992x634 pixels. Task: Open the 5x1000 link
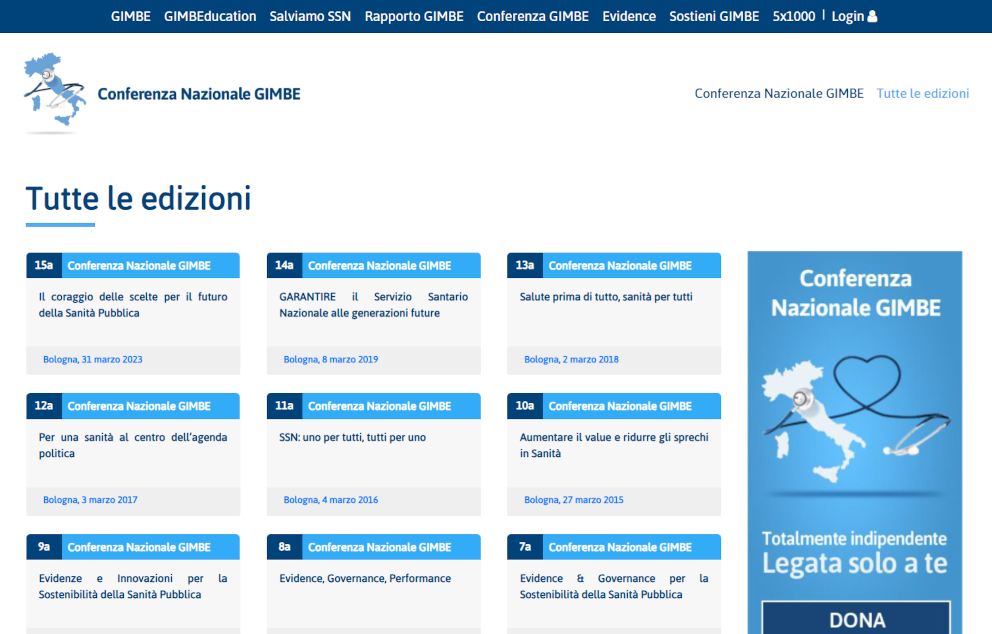pos(794,16)
